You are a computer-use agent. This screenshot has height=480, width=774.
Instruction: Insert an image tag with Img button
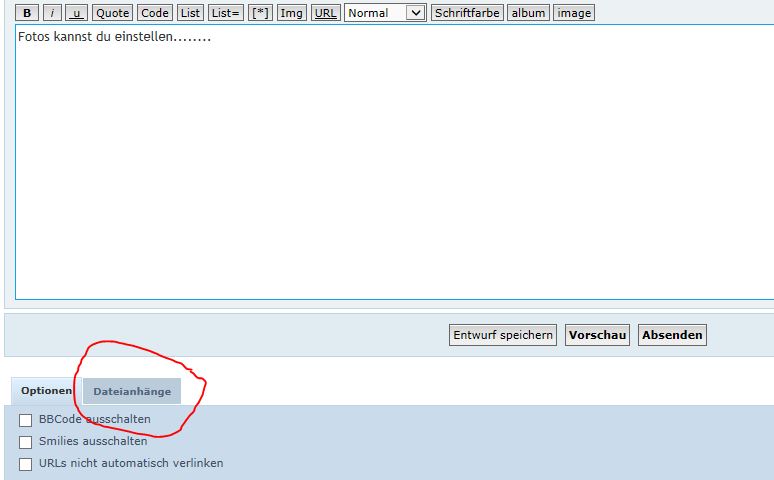291,13
